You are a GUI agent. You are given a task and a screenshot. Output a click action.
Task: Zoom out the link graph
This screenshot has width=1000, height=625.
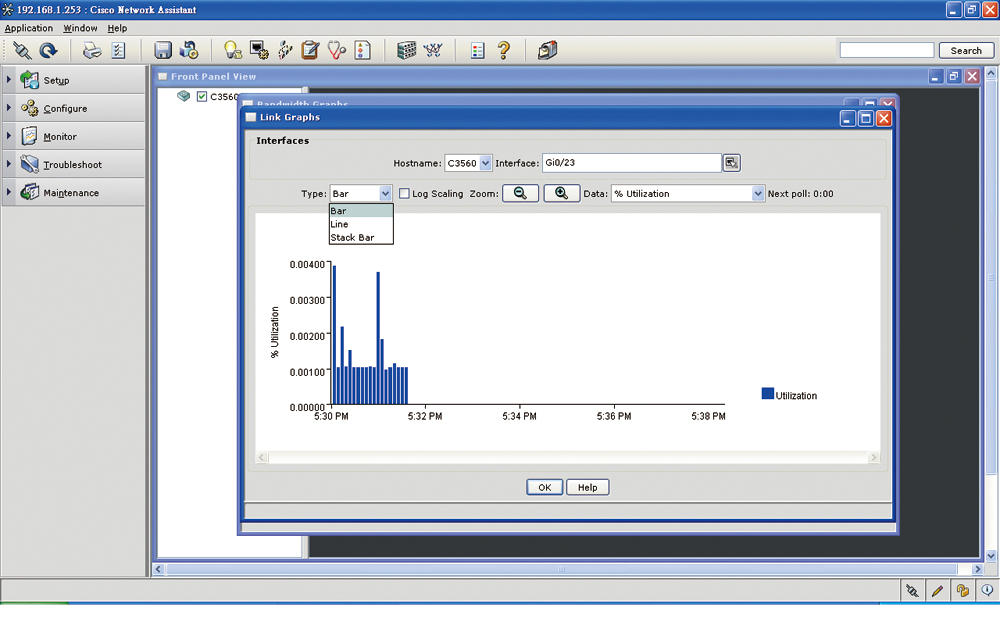[x=520, y=193]
